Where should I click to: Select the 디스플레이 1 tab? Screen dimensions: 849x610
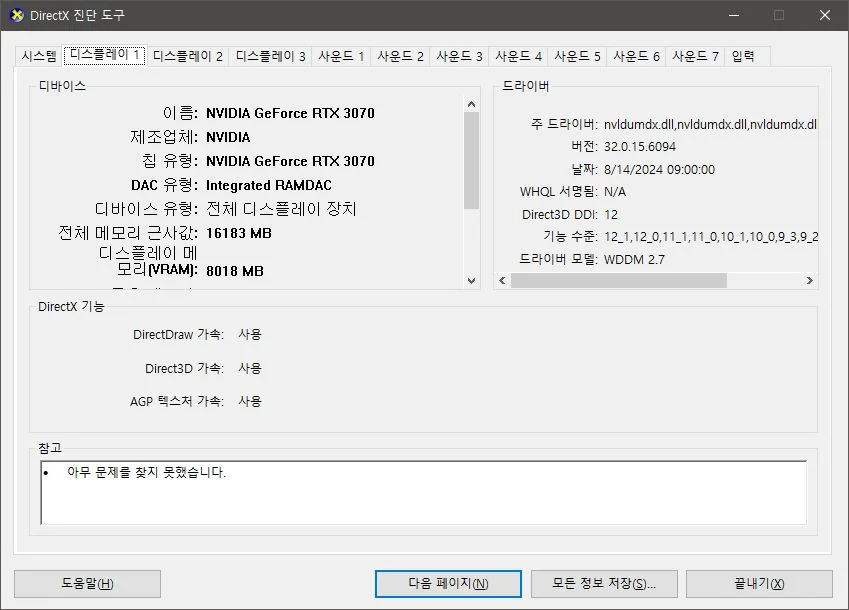click(x=105, y=55)
